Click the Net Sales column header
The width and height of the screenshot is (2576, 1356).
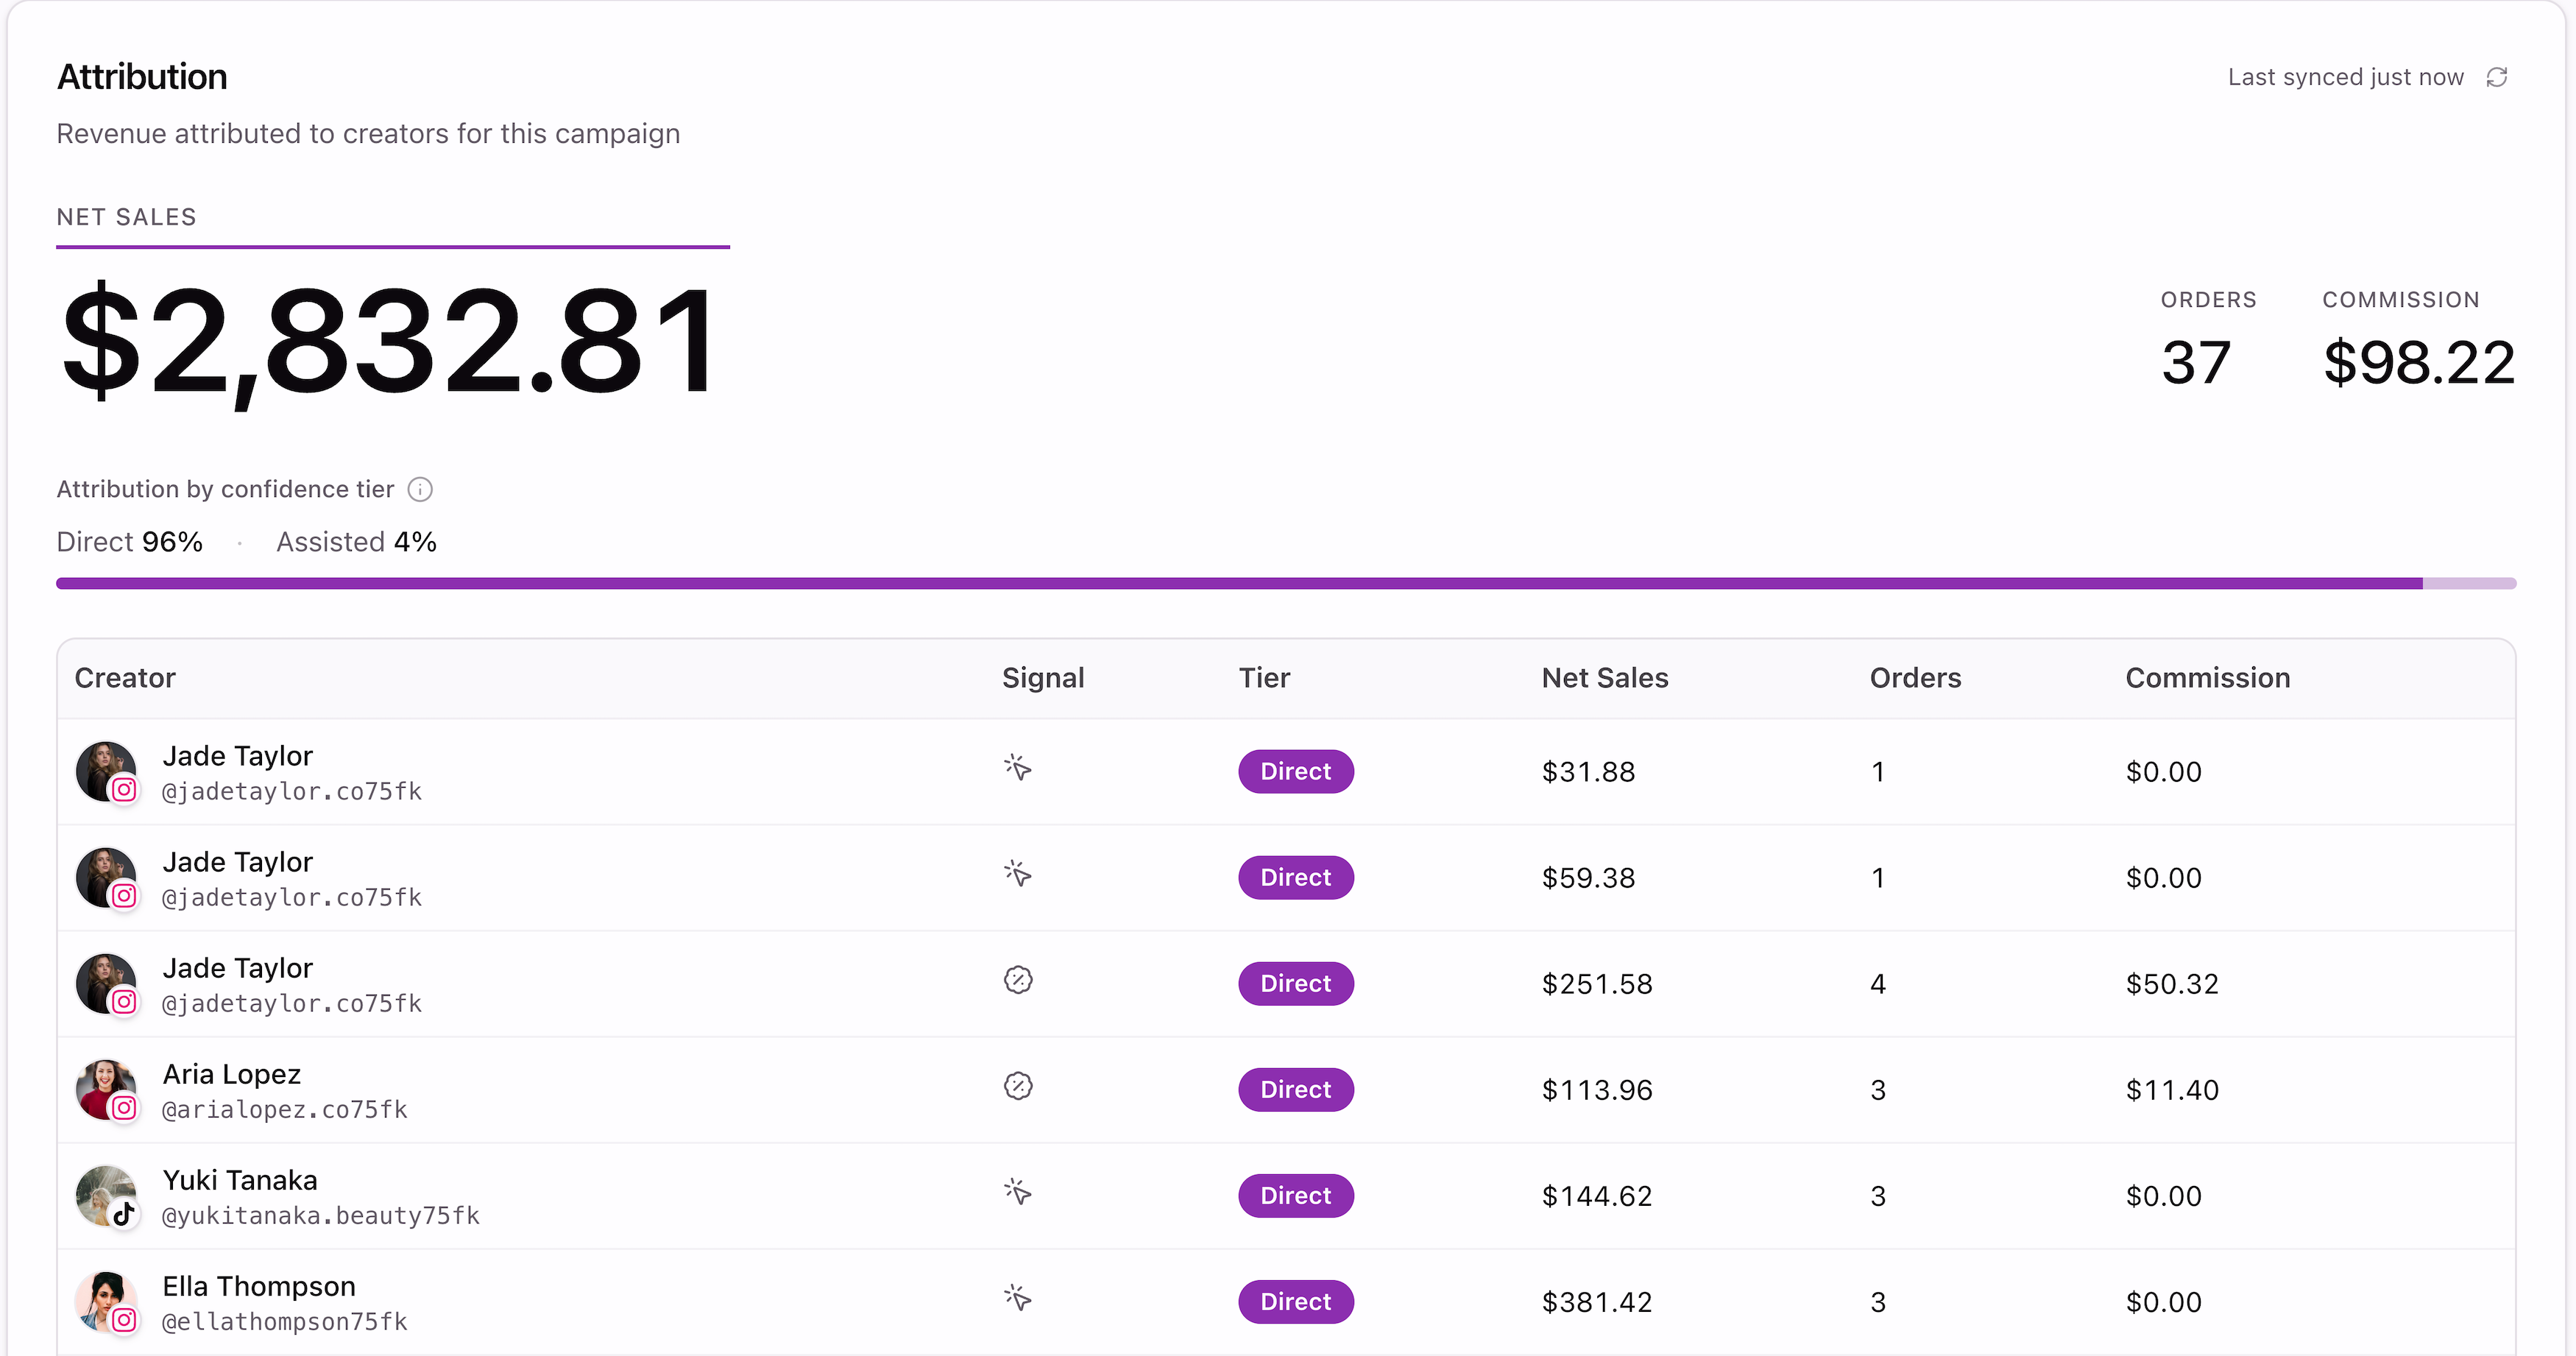pyautogui.click(x=1605, y=677)
